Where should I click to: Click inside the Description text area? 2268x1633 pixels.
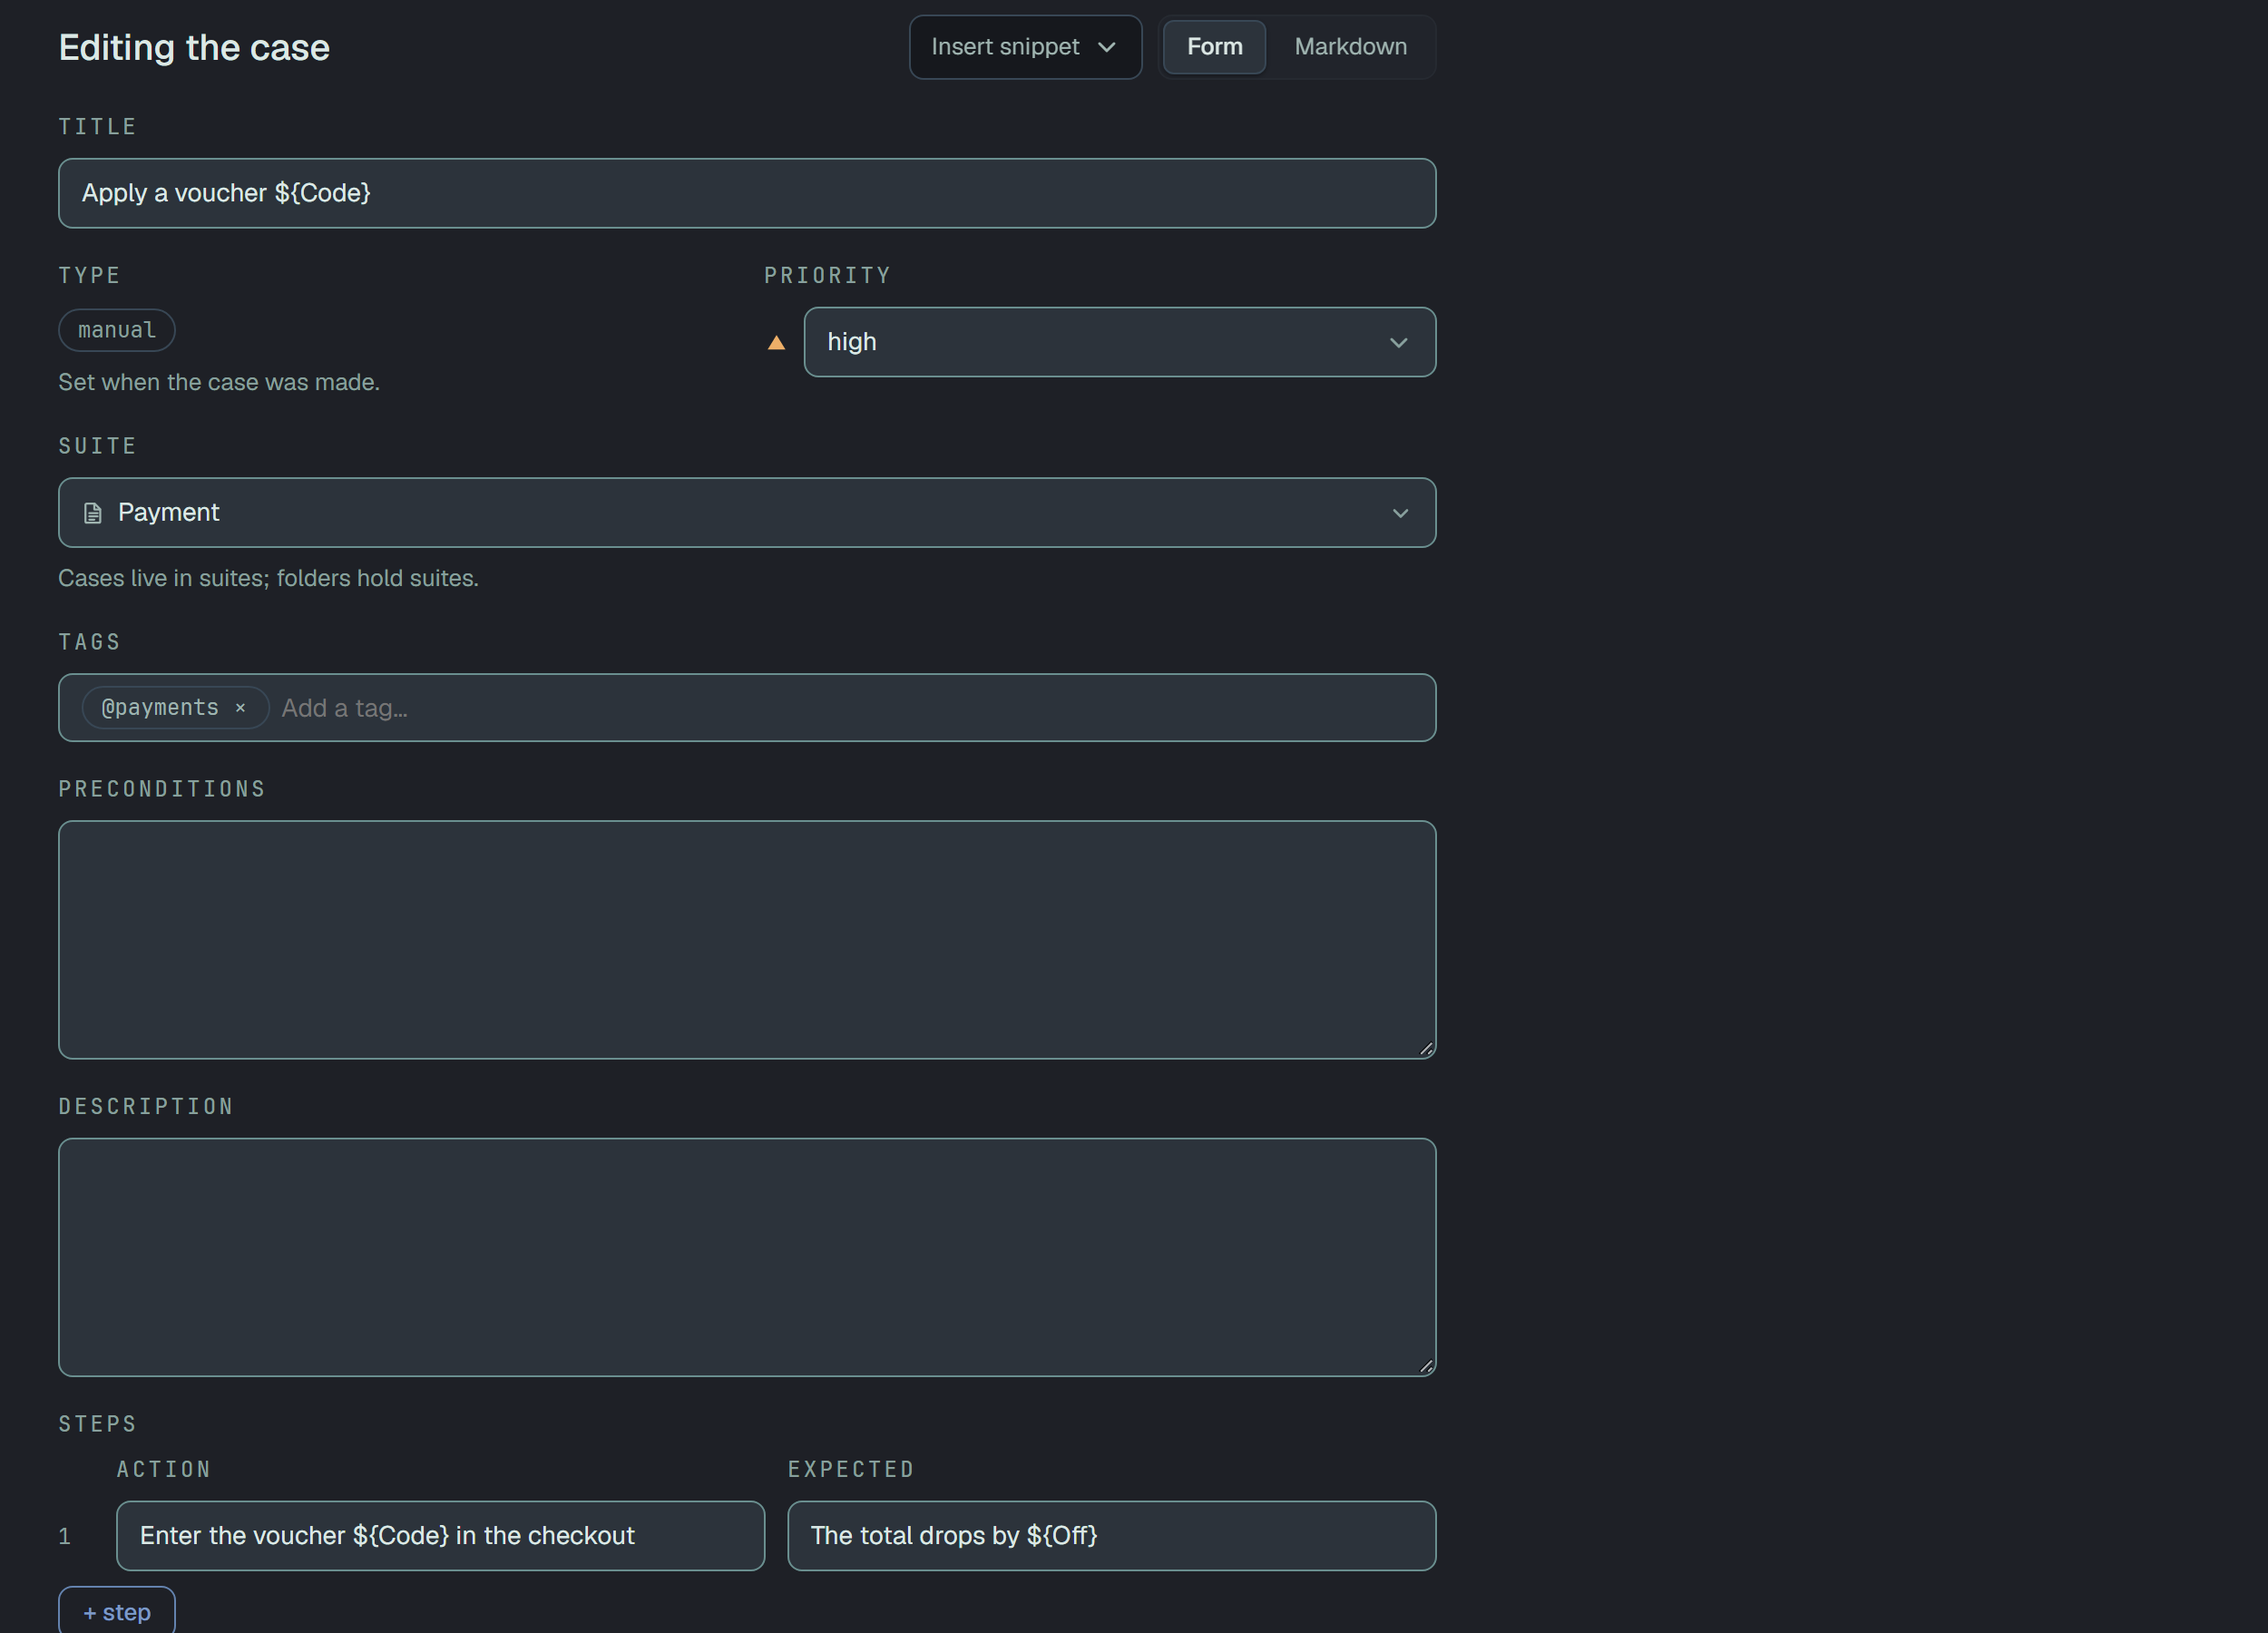(x=747, y=1257)
